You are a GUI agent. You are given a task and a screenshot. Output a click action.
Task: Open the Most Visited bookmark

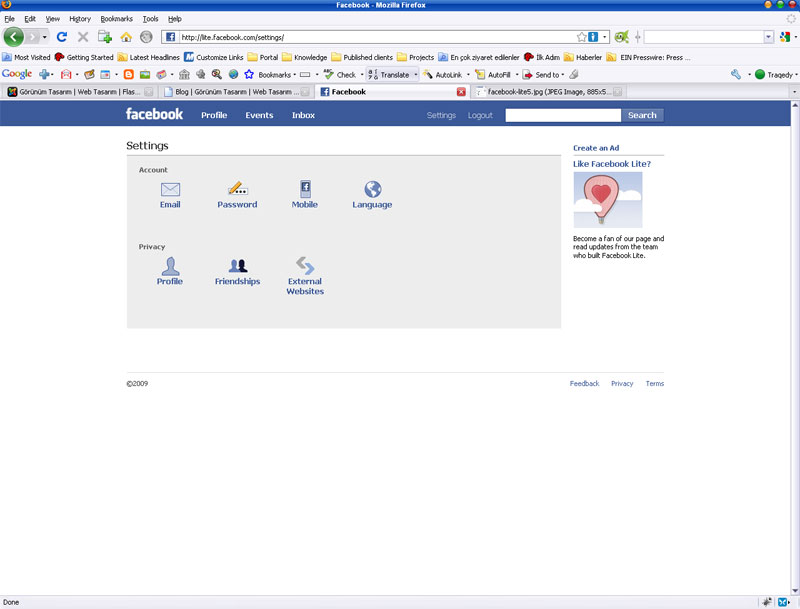pos(27,57)
